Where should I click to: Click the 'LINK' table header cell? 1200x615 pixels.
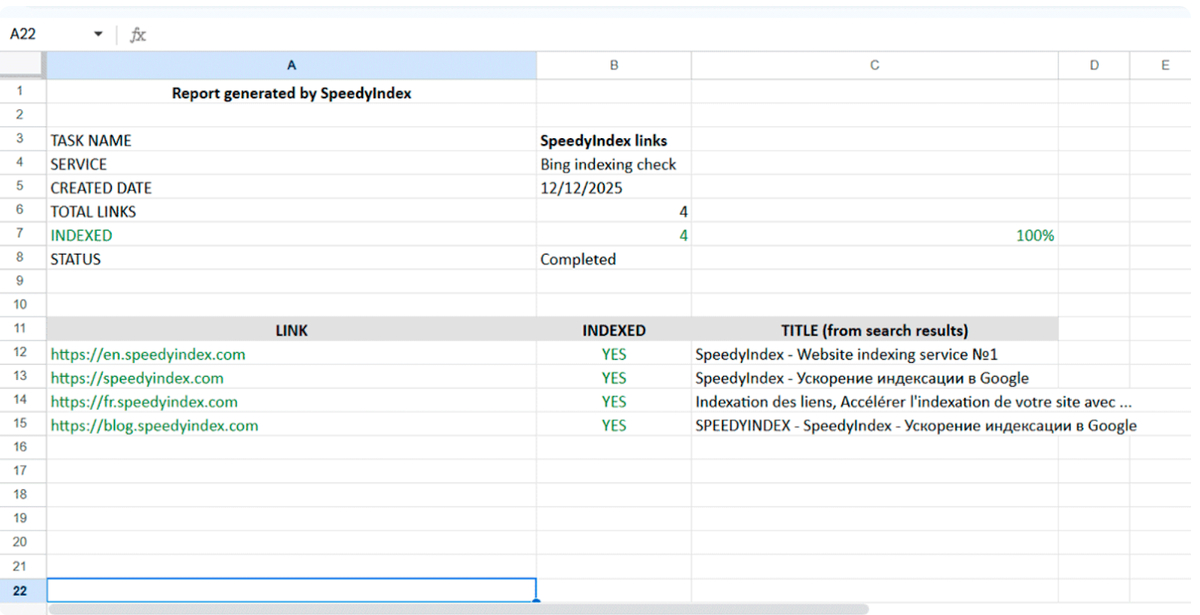tap(291, 330)
